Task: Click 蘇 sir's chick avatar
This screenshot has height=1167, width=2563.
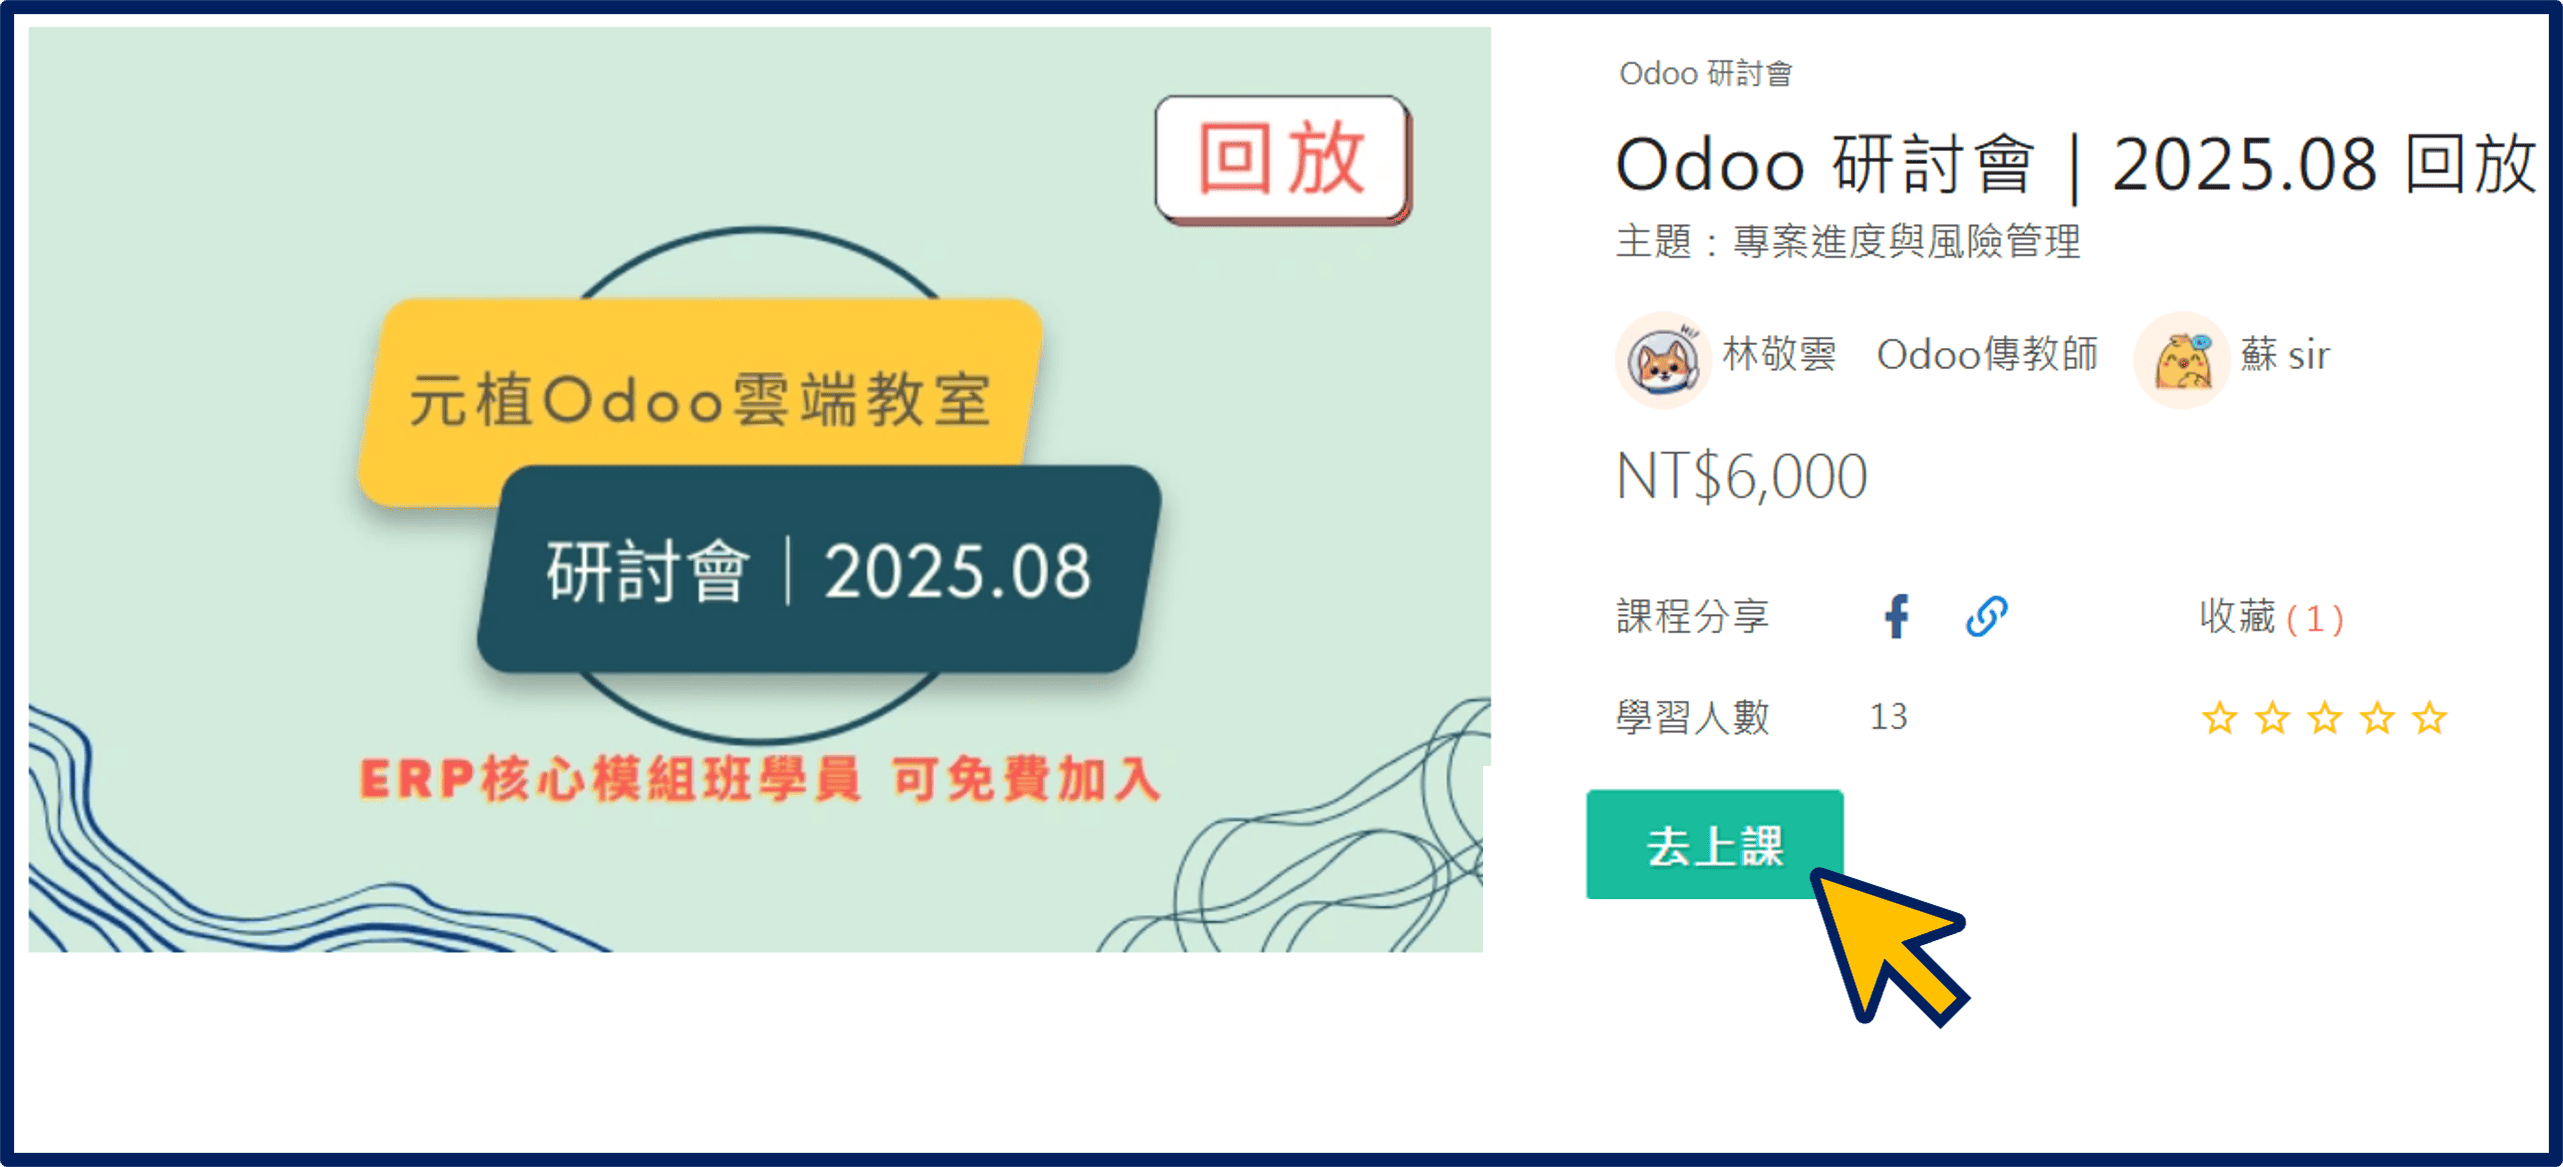Action: pyautogui.click(x=2182, y=360)
